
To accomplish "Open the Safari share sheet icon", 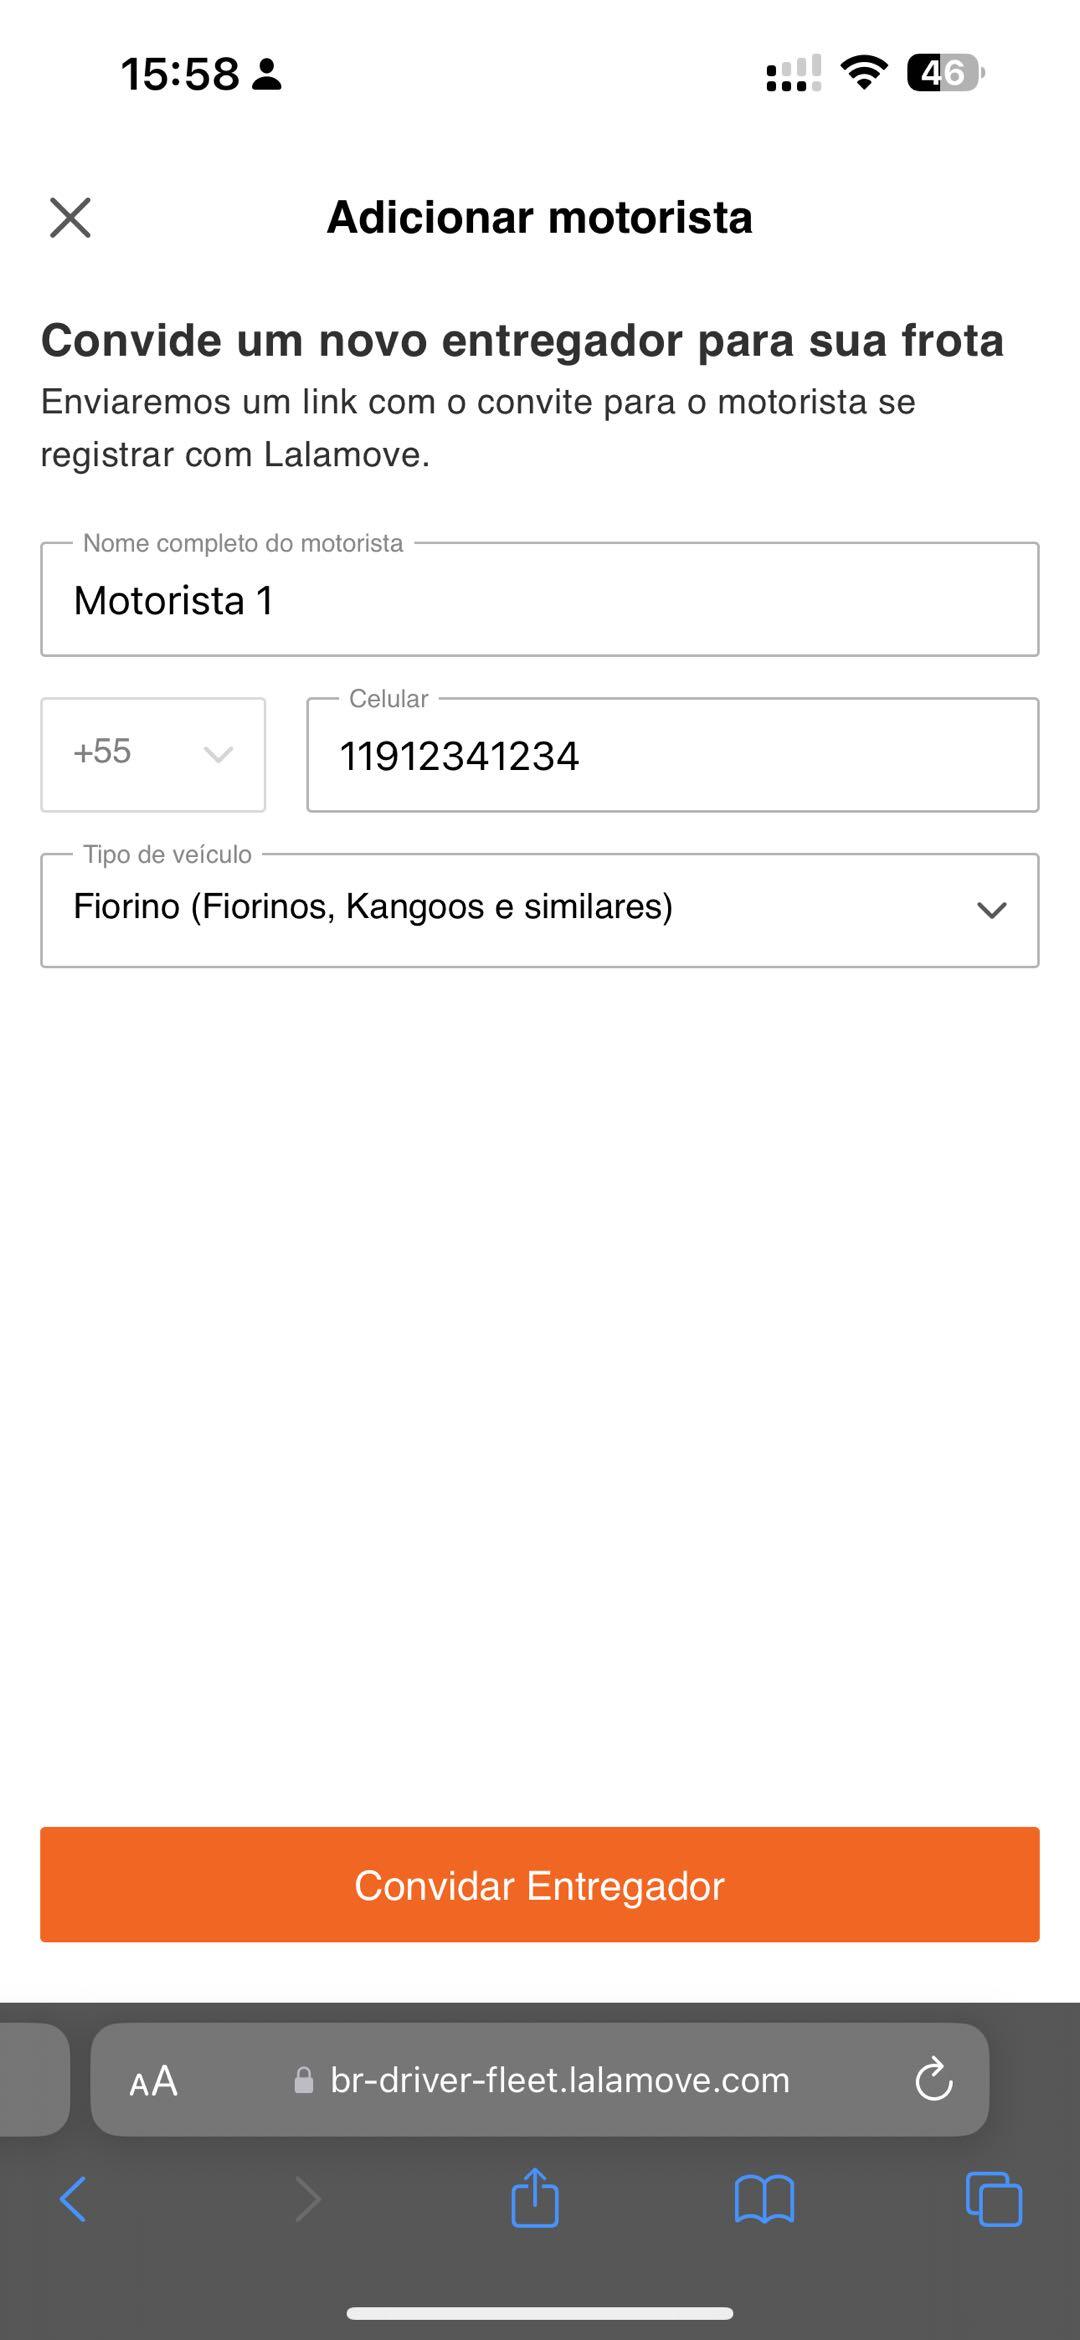I will (535, 2198).
